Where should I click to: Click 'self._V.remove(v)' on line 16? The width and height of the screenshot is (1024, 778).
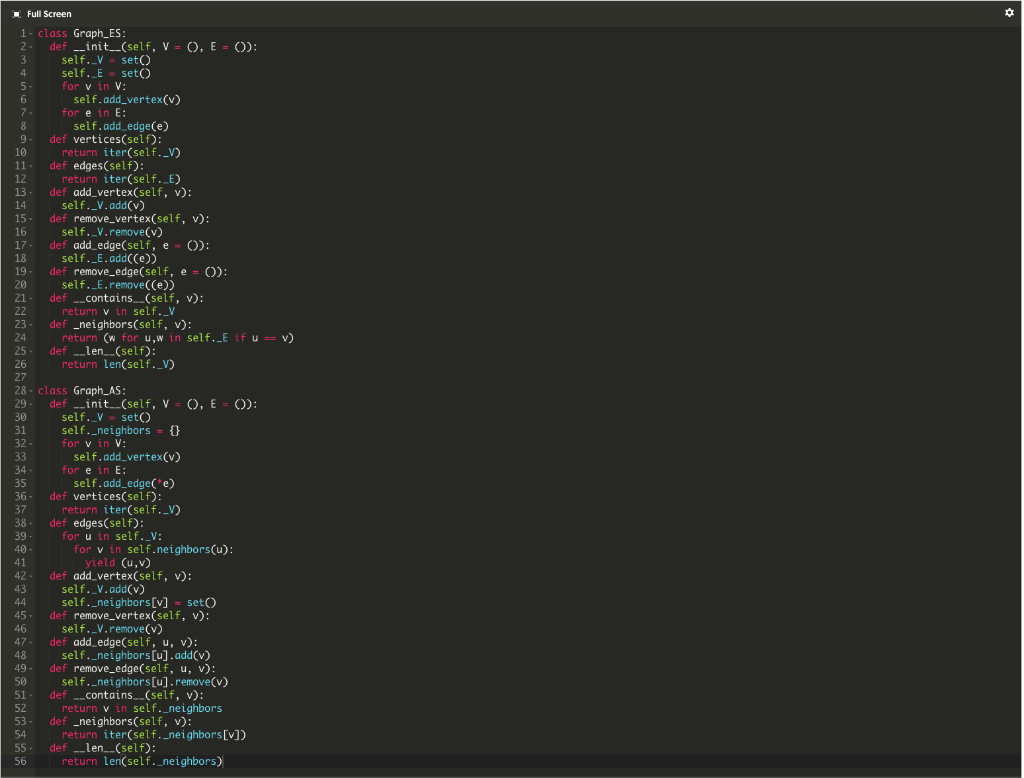[x=112, y=233]
